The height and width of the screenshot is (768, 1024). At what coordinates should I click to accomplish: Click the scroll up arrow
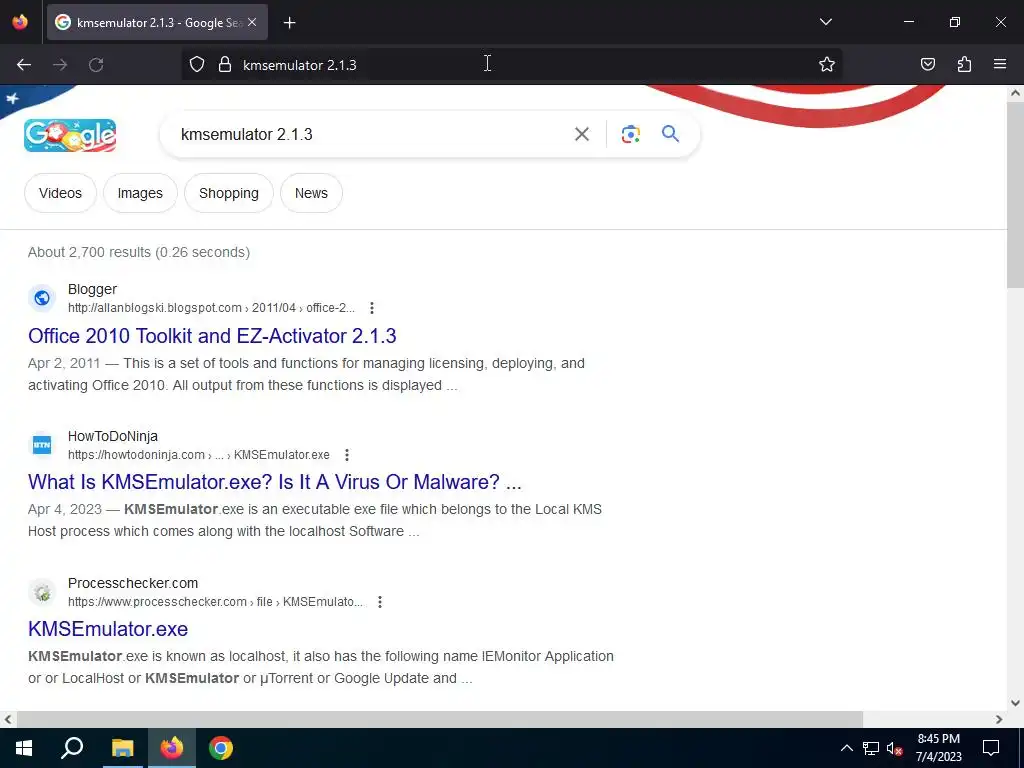(x=1015, y=93)
